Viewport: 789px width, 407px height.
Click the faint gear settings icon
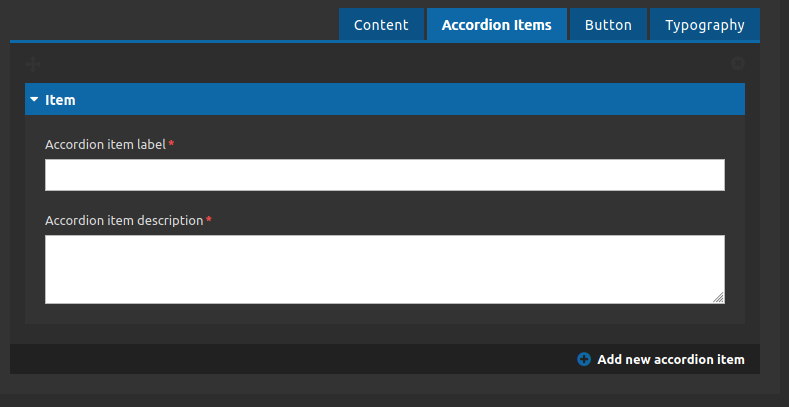[x=738, y=63]
